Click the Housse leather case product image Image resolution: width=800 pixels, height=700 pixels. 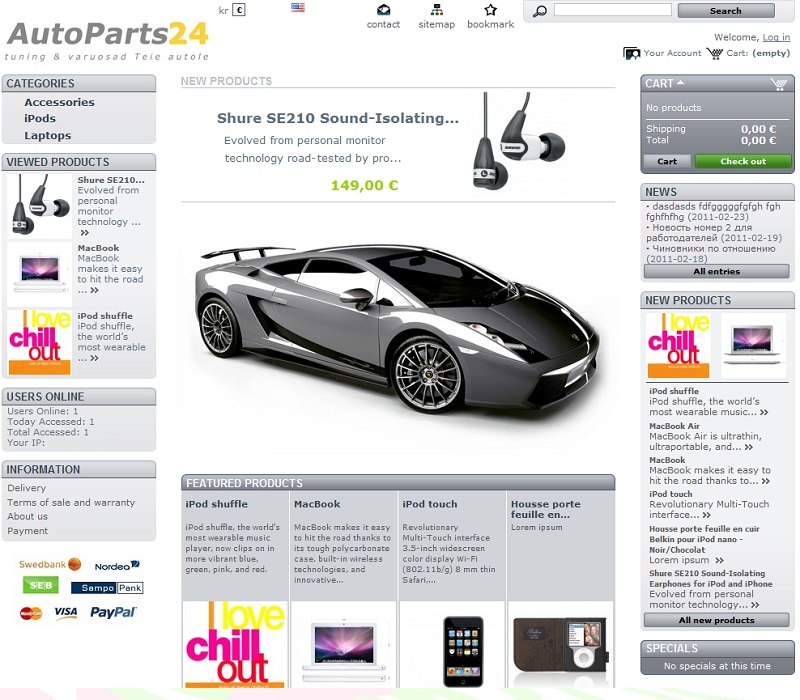click(x=561, y=645)
